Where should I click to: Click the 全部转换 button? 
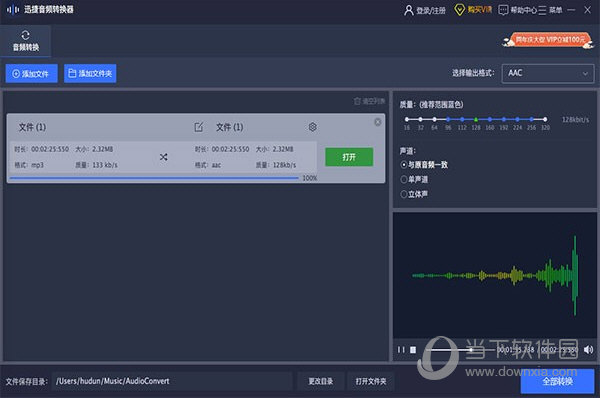[x=557, y=381]
